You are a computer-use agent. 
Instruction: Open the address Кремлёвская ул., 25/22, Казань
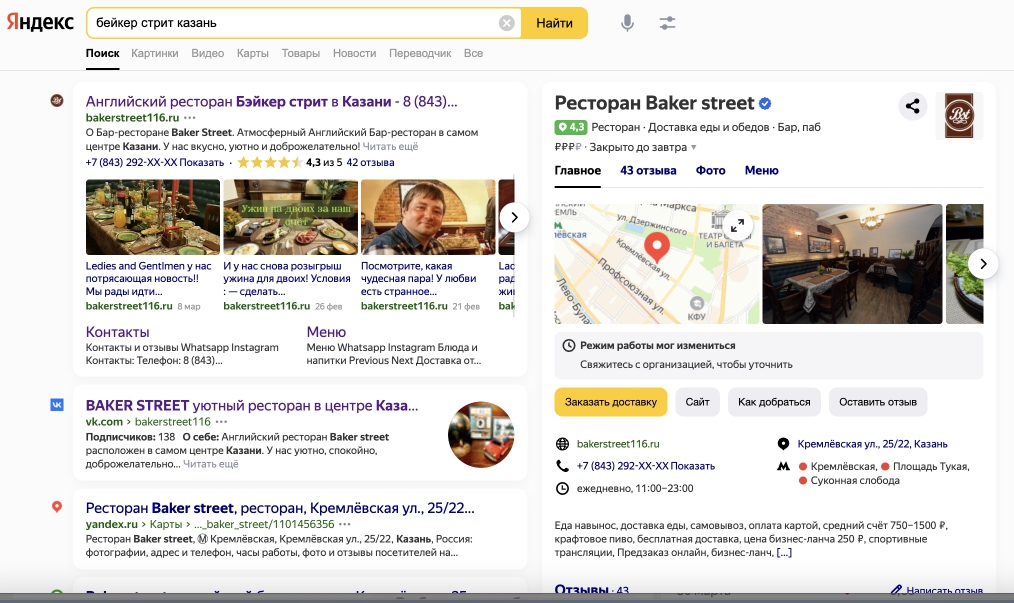click(x=872, y=444)
